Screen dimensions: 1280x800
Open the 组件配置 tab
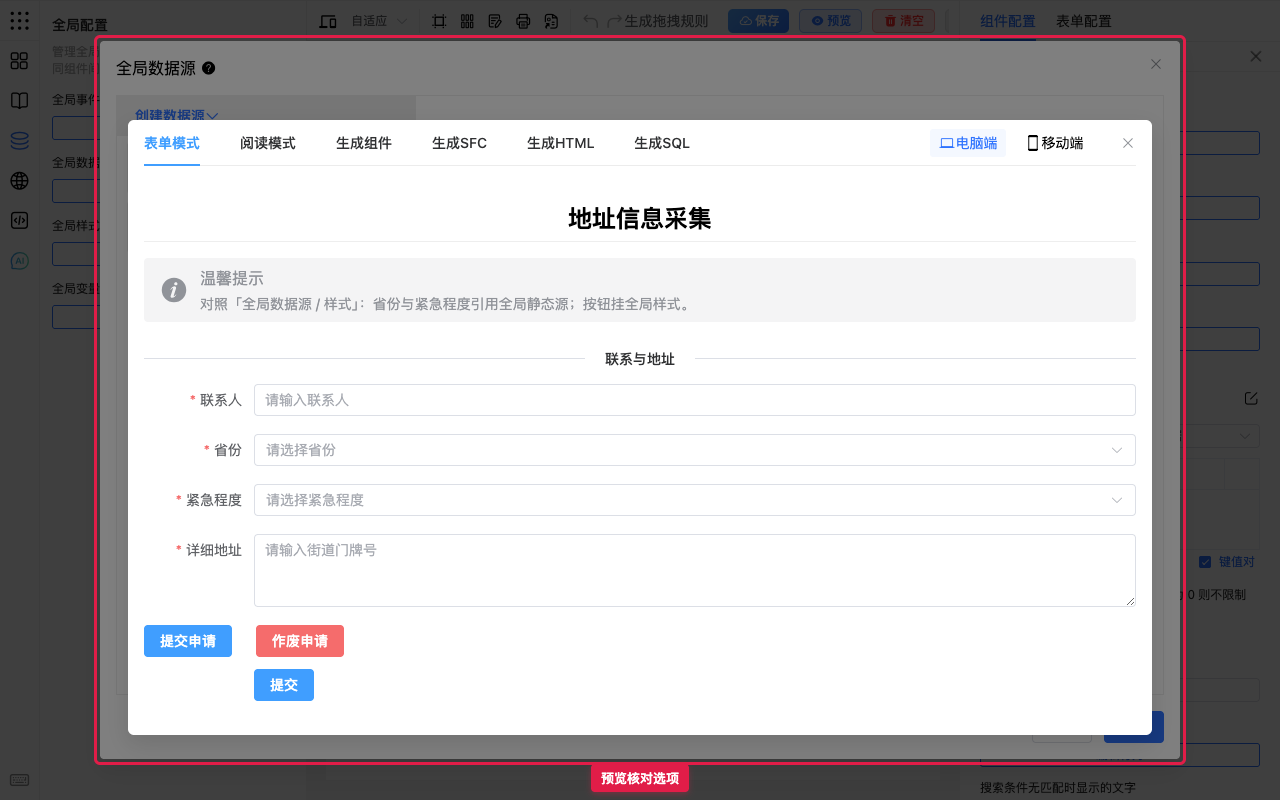coord(1008,21)
